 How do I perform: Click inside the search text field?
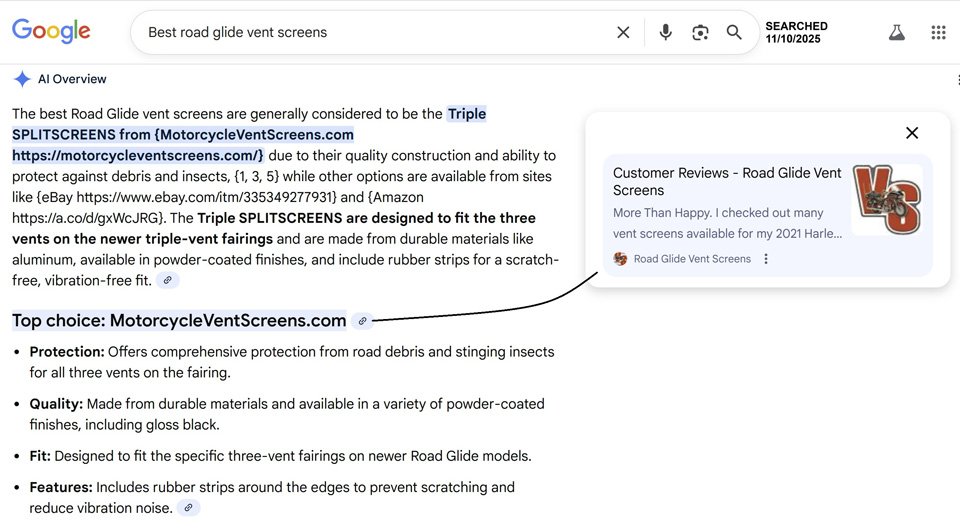point(370,32)
